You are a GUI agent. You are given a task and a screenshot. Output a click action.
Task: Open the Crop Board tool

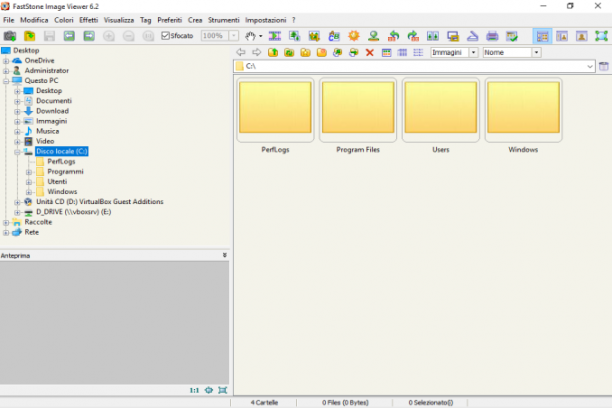pos(314,36)
